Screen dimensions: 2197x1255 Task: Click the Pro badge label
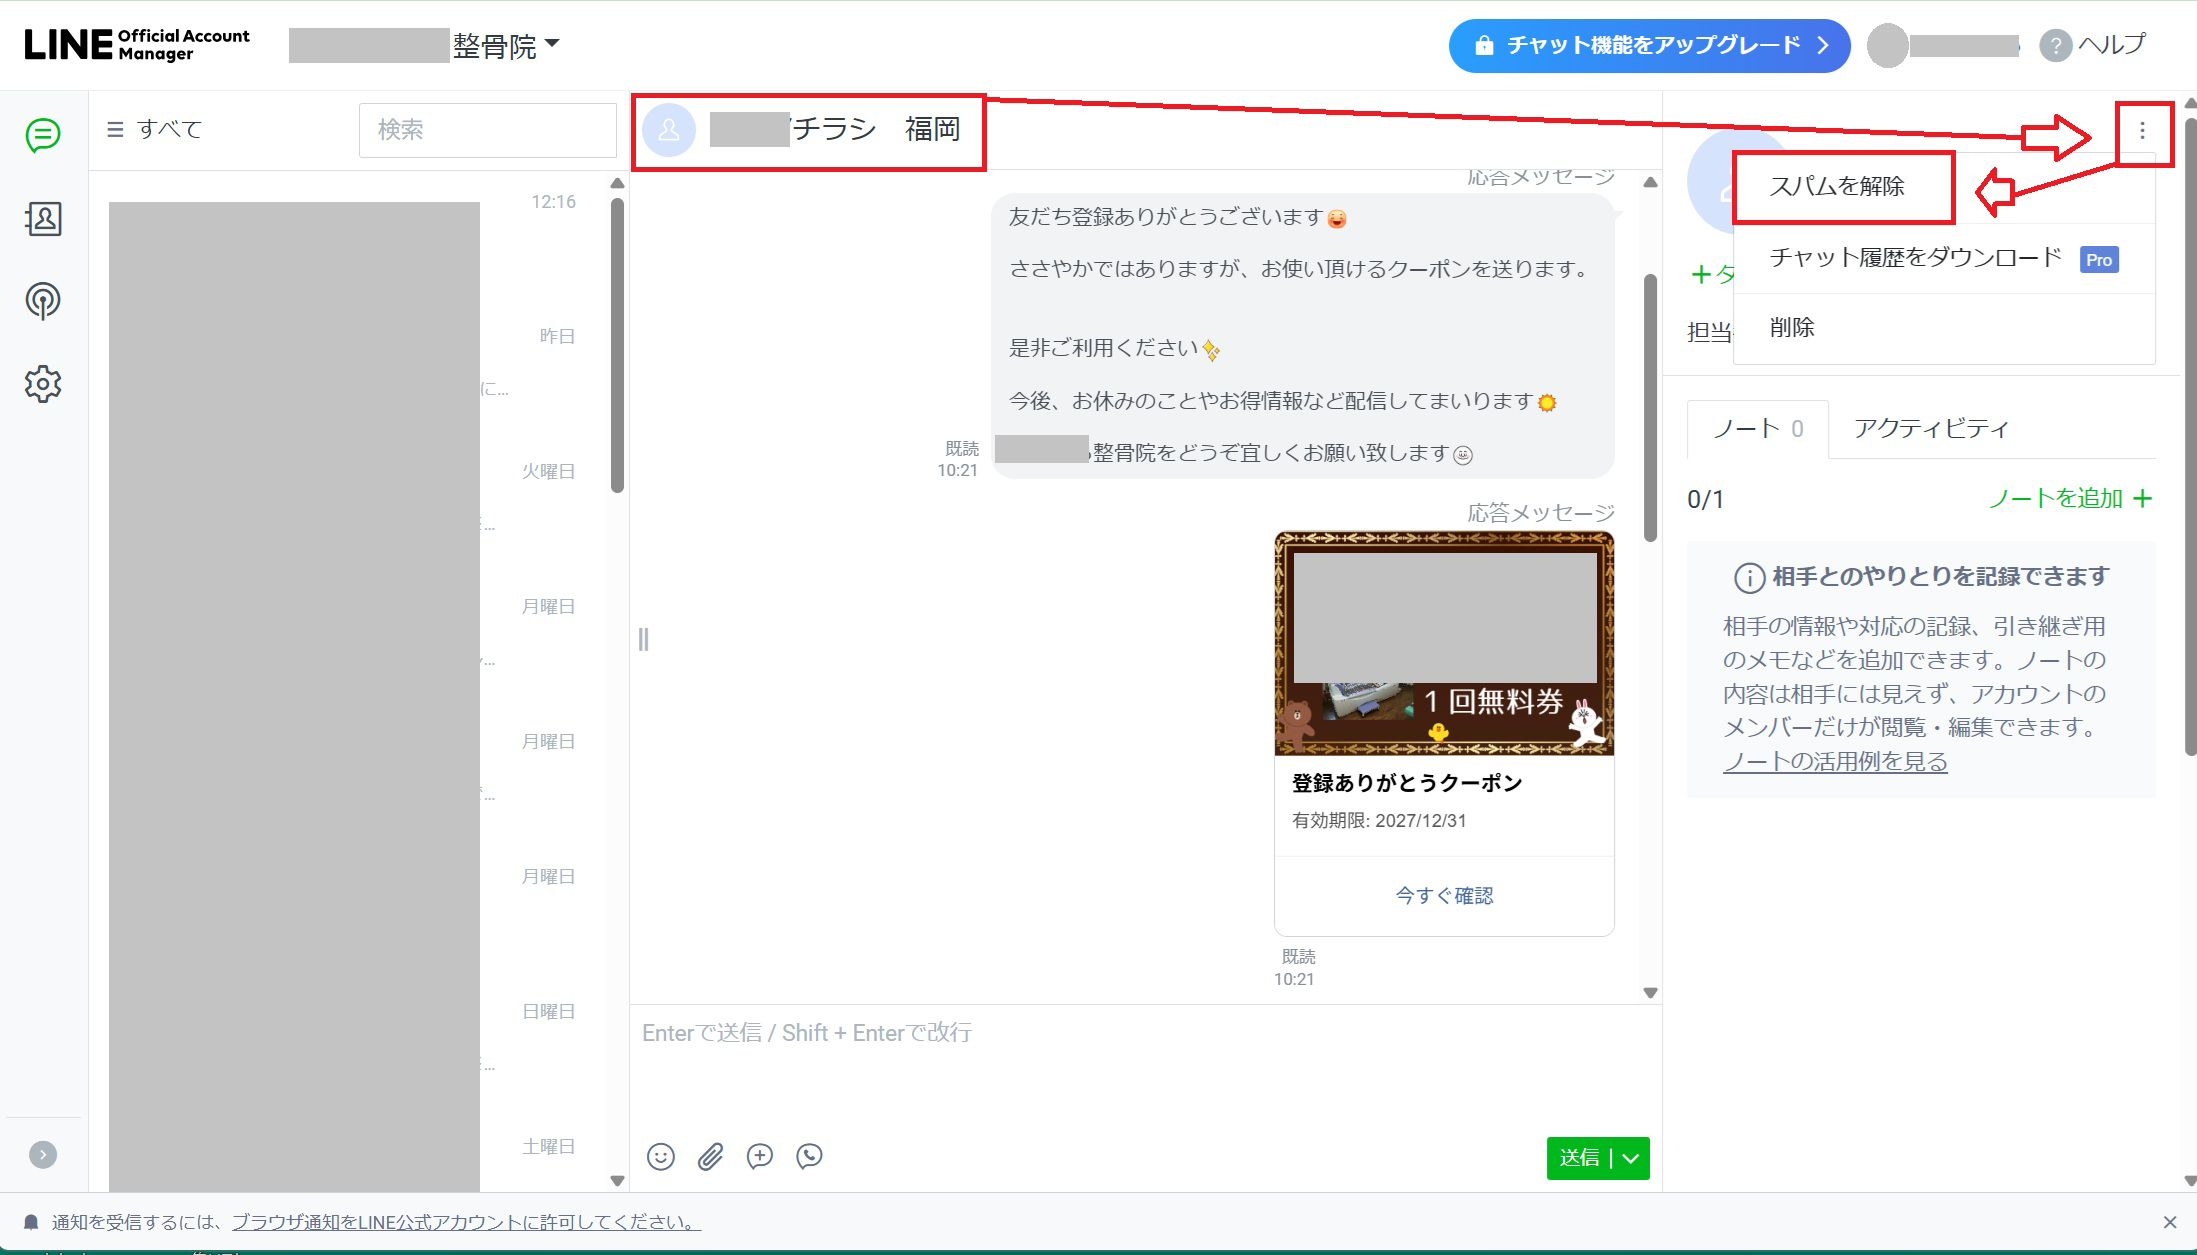click(2099, 260)
